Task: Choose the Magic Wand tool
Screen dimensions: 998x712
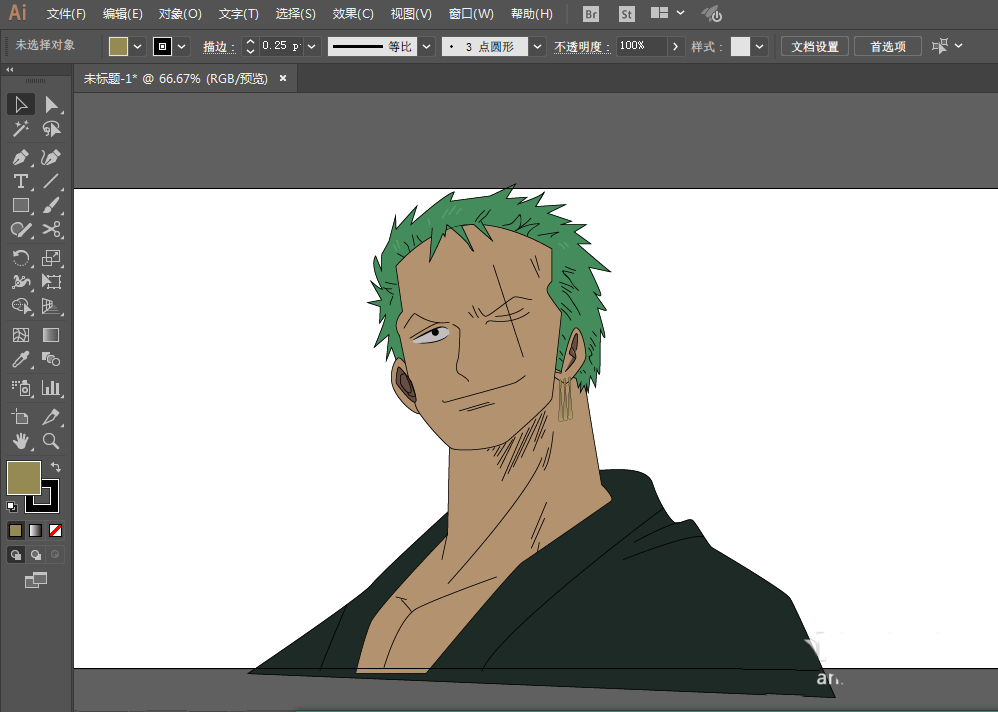Action: 20,129
